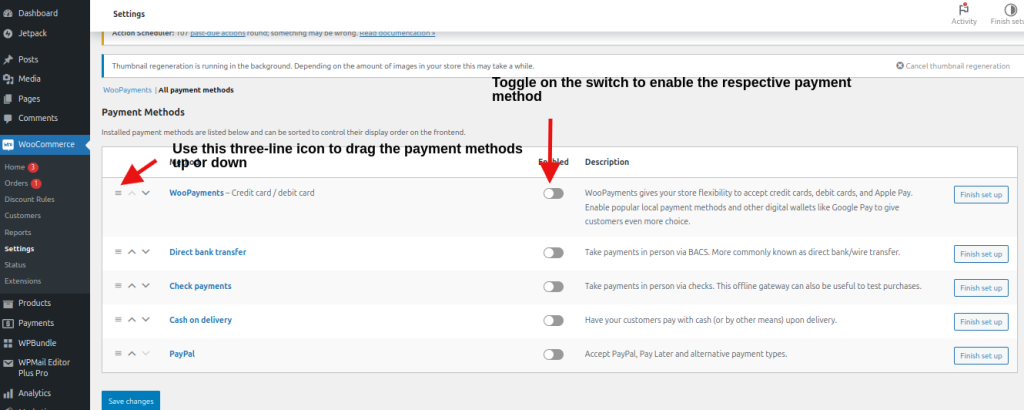The image size is (1024, 410).
Task: Move Cash on delivery up with the up chevron
Action: (x=131, y=319)
